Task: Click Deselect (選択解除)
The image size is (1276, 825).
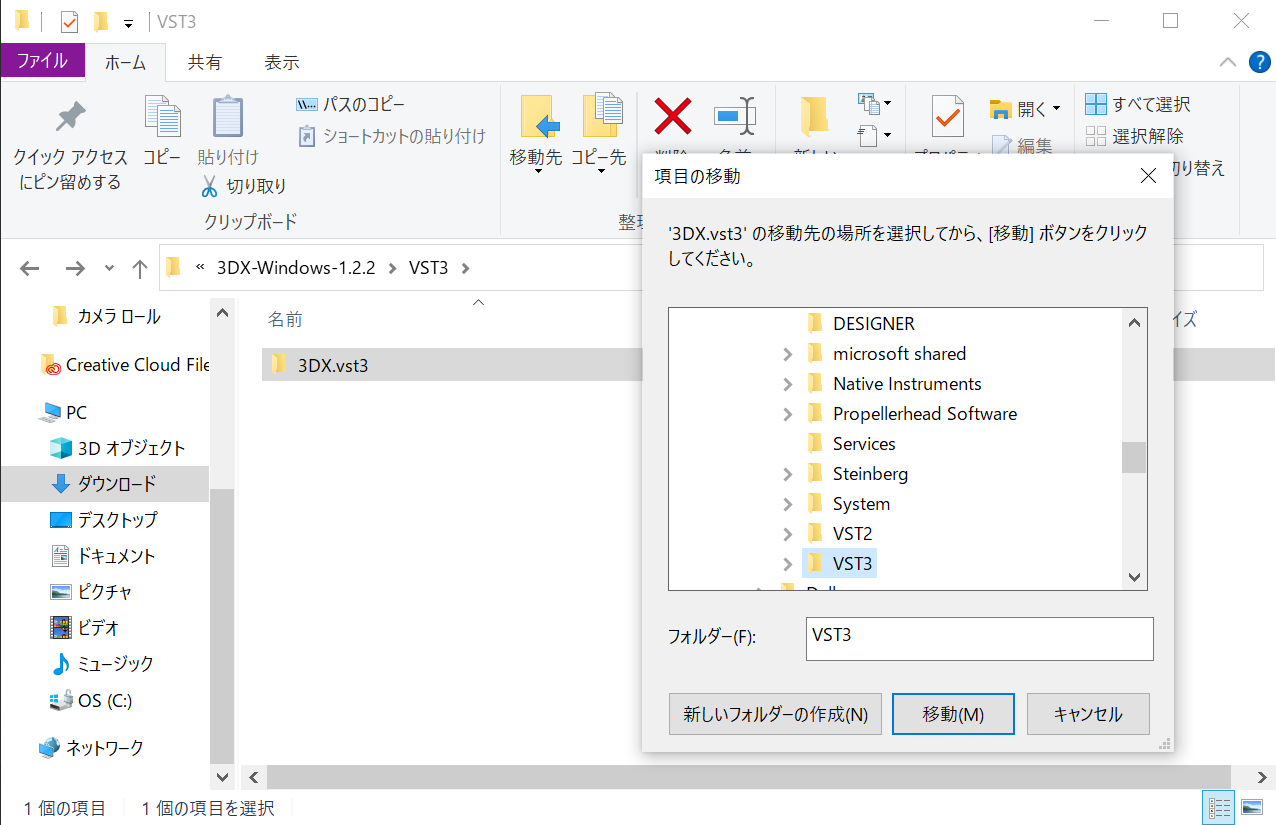Action: tap(1135, 136)
